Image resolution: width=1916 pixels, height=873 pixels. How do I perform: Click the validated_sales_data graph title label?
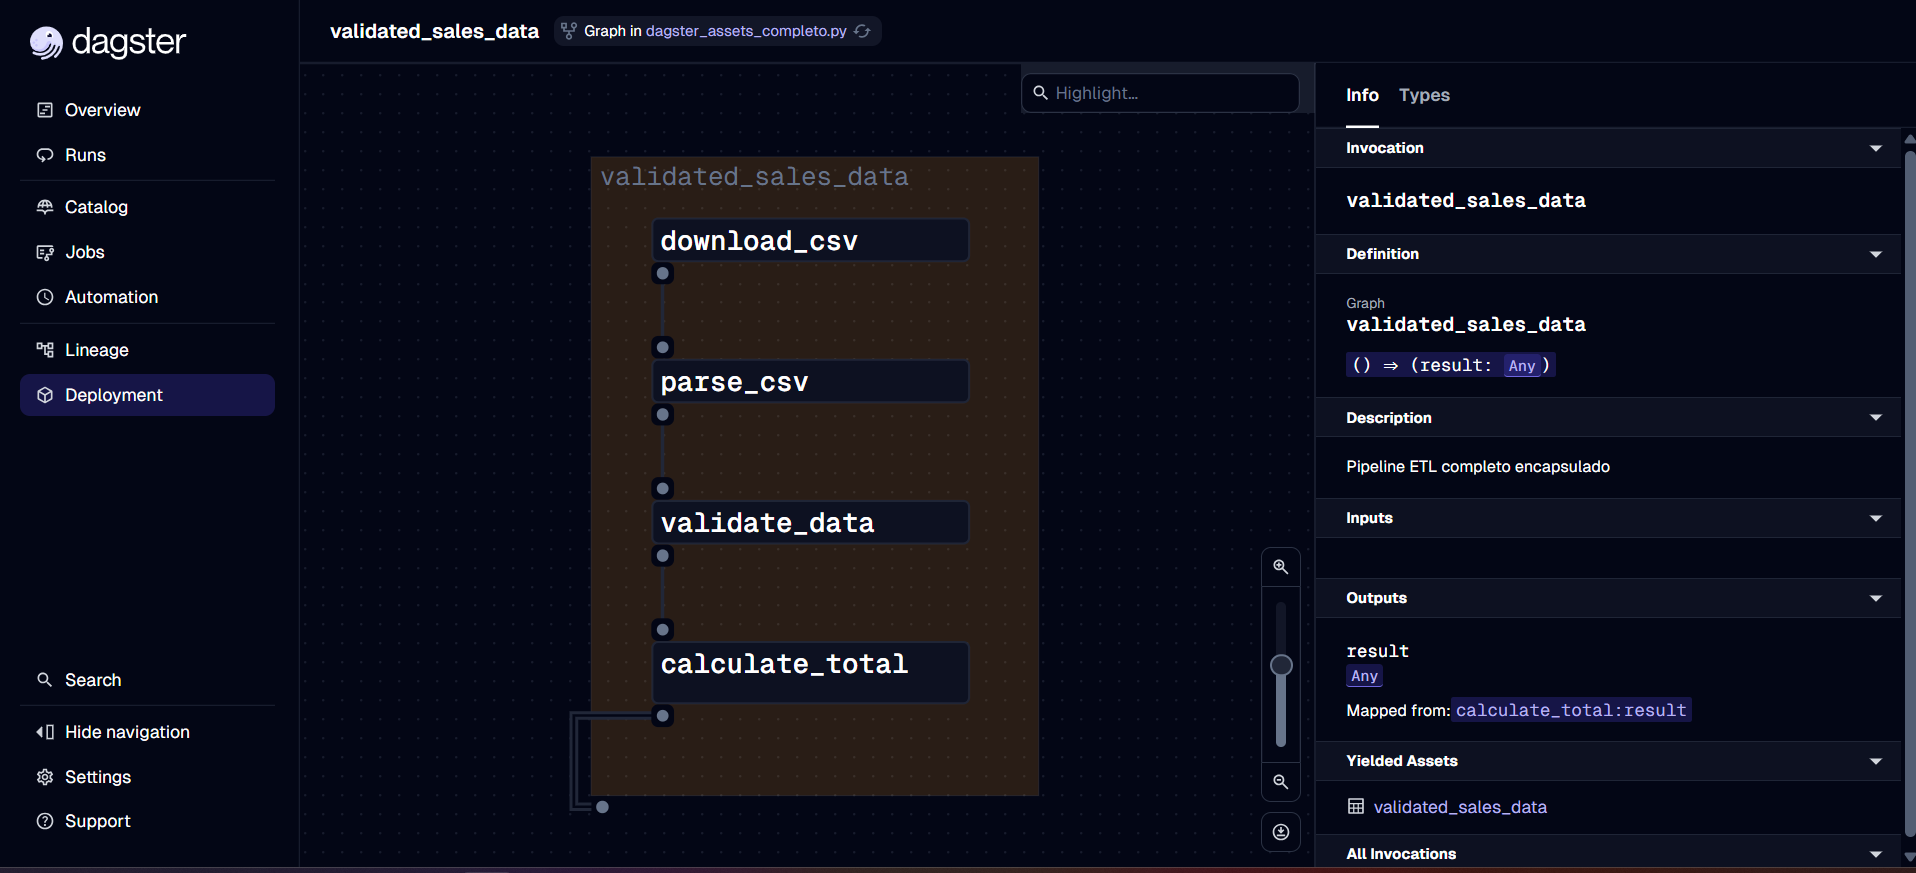(x=754, y=177)
